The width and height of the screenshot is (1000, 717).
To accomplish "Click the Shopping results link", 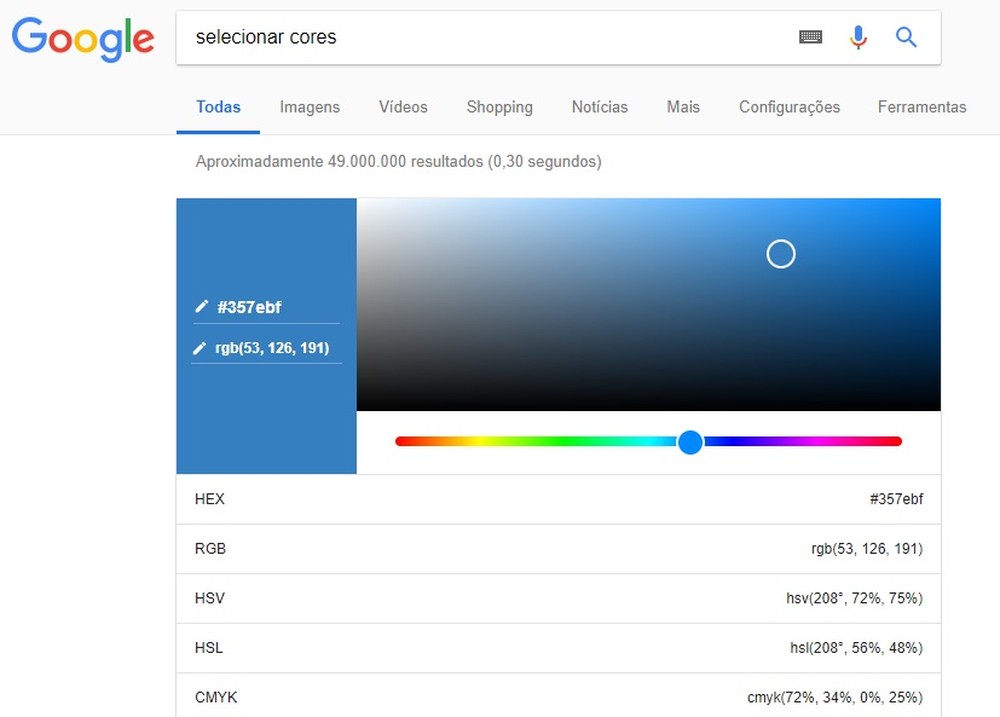I will pos(499,107).
